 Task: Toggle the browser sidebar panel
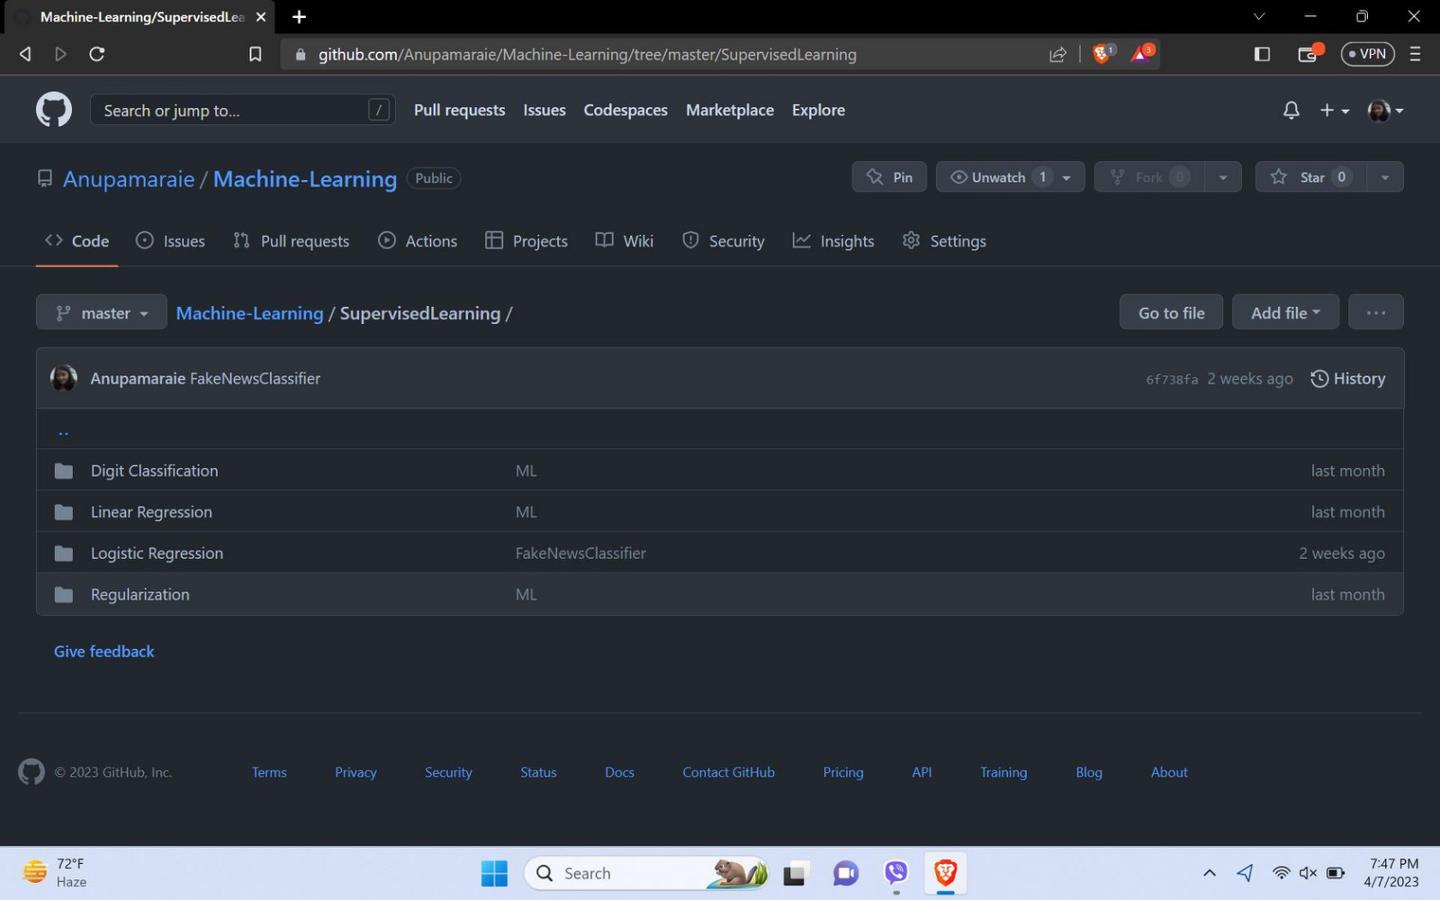(1262, 54)
